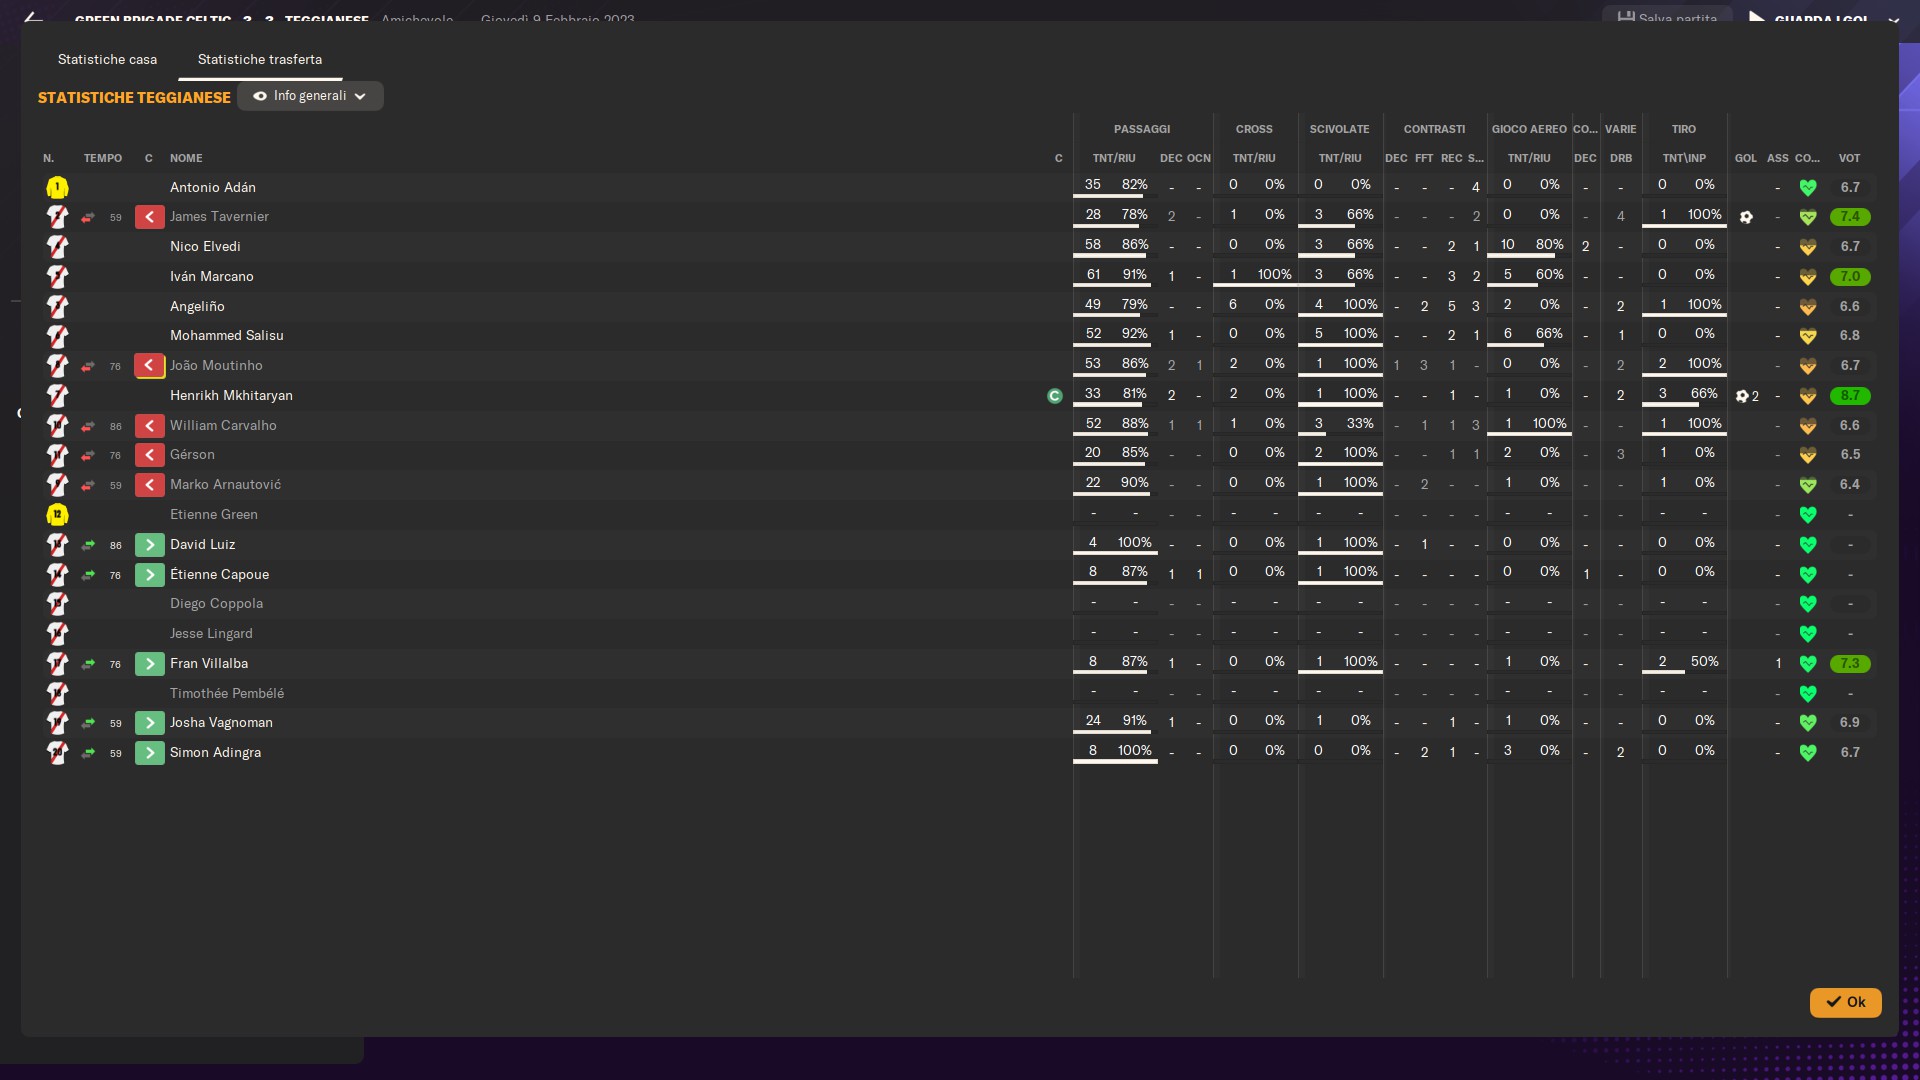This screenshot has width=1920, height=1080.
Task: Click Antonio Adán's yellow goalkeeper shirt icon
Action: [57, 187]
